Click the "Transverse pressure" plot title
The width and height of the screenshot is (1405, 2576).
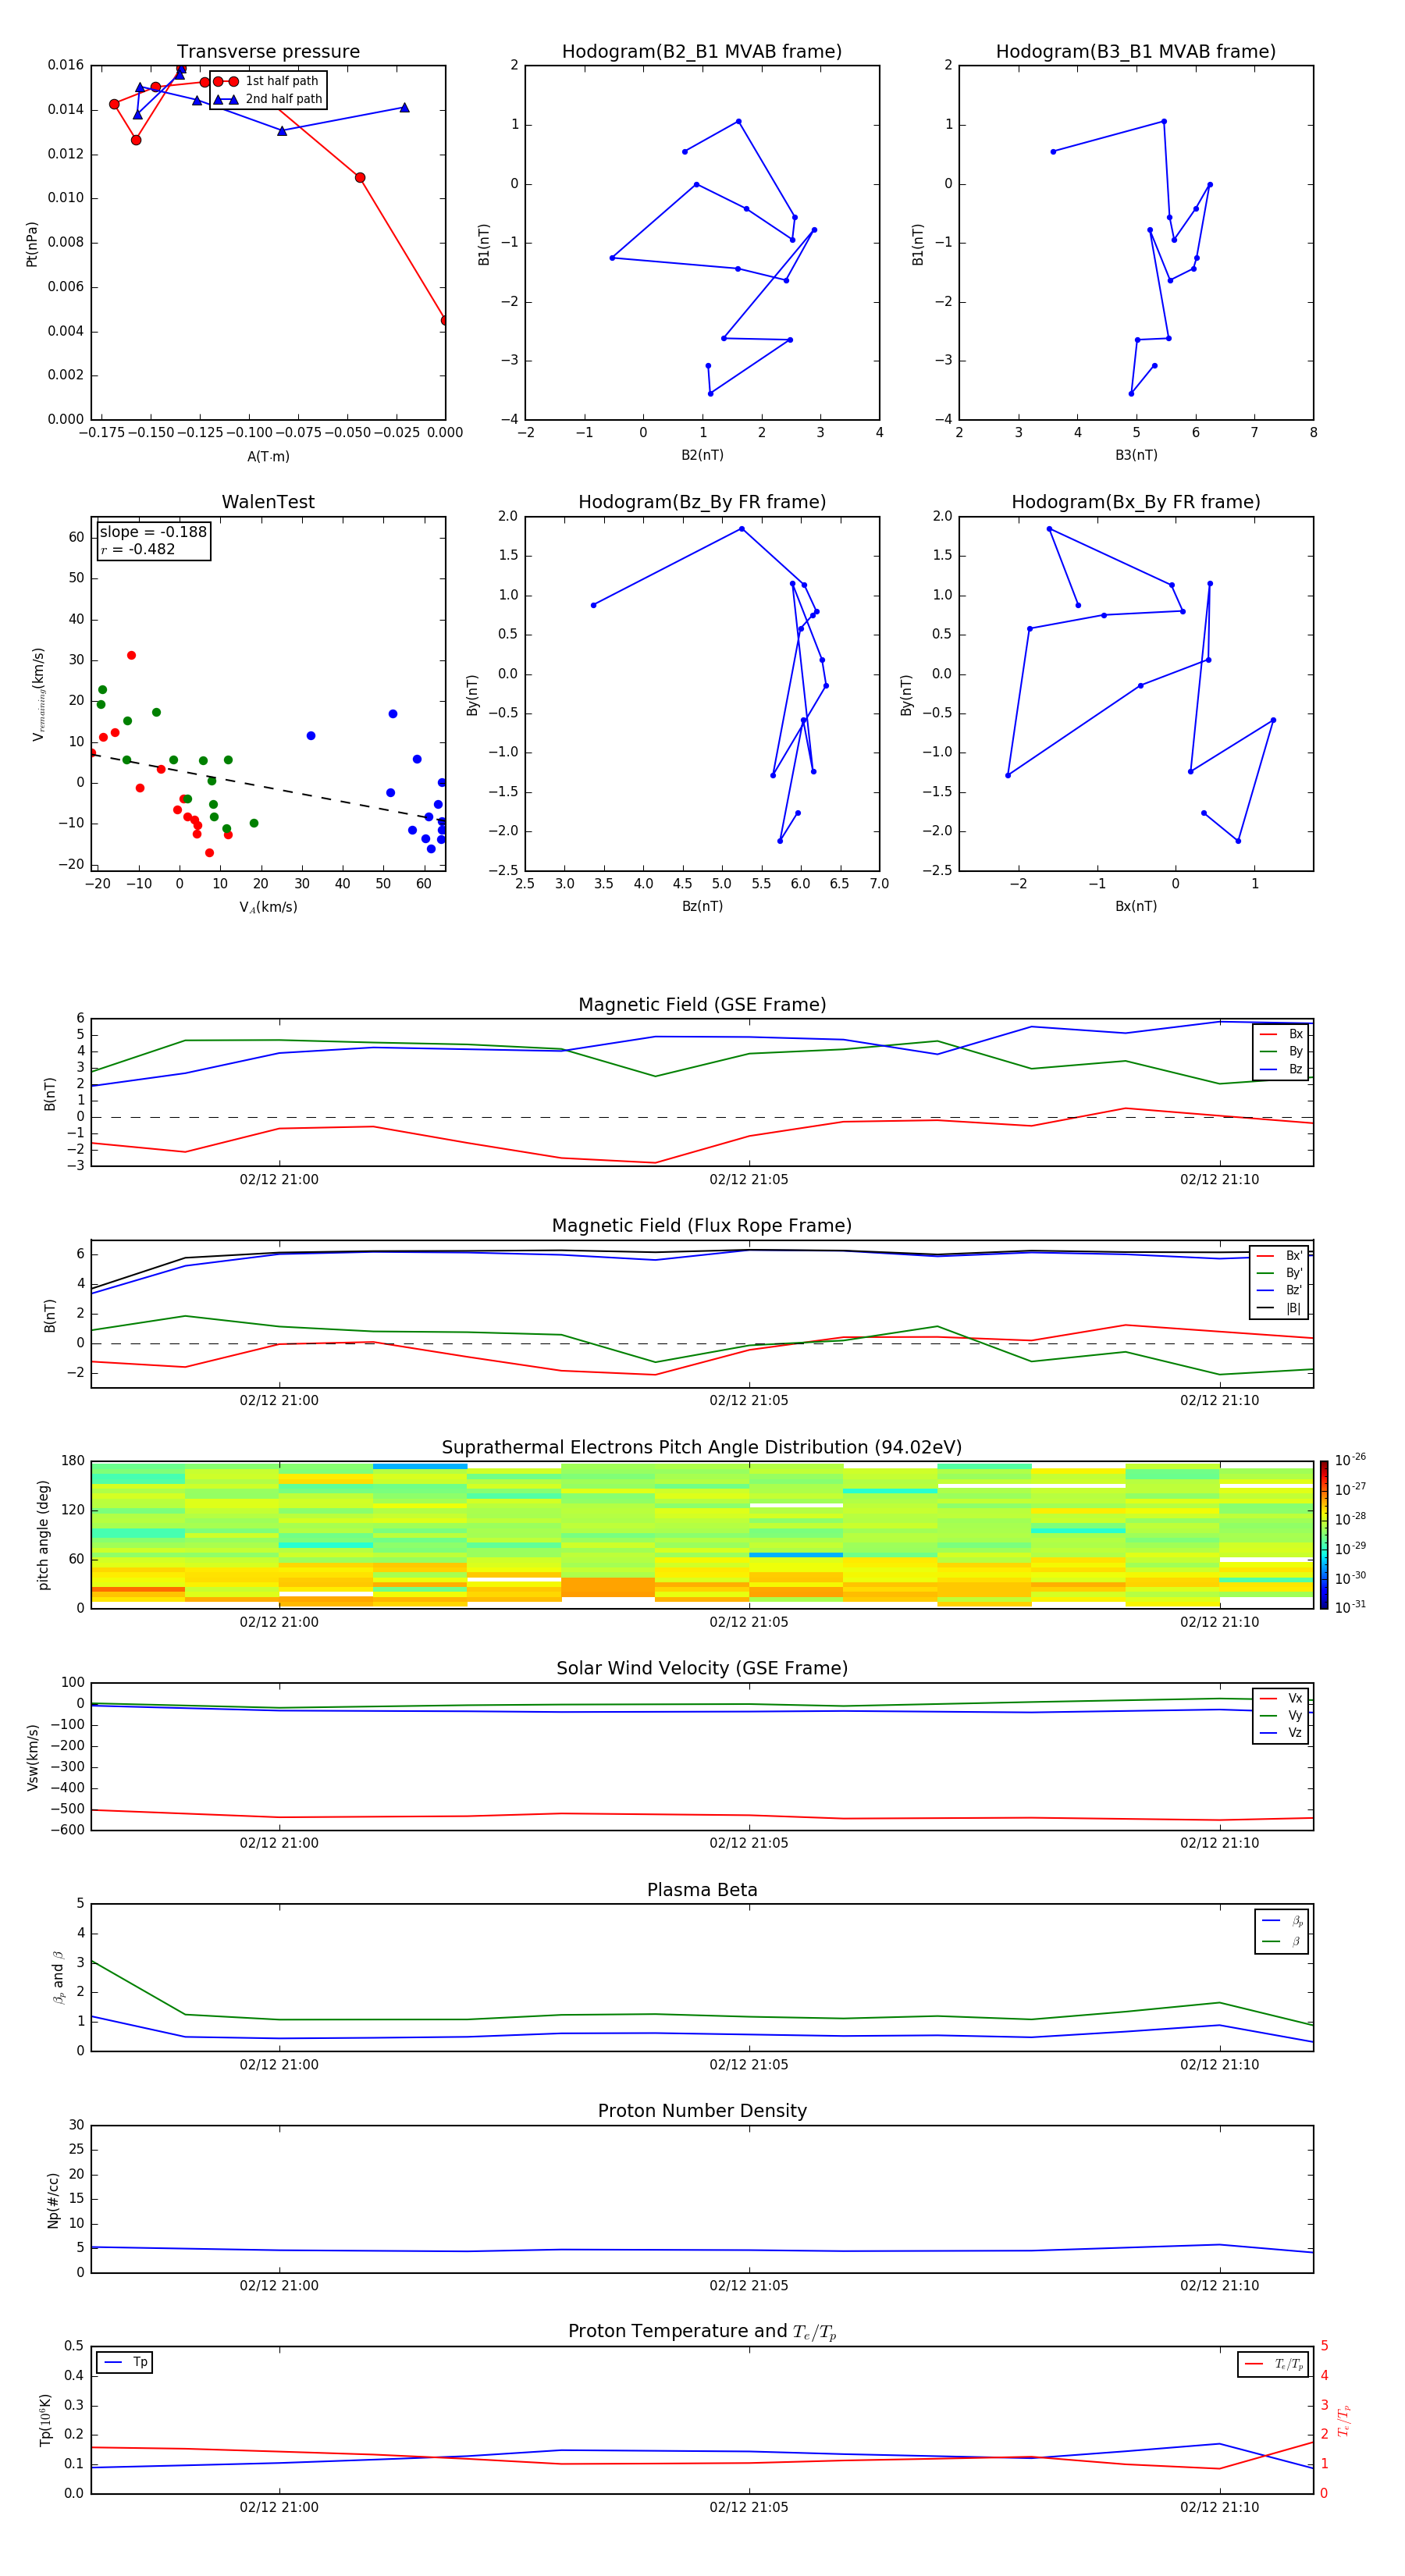268,52
